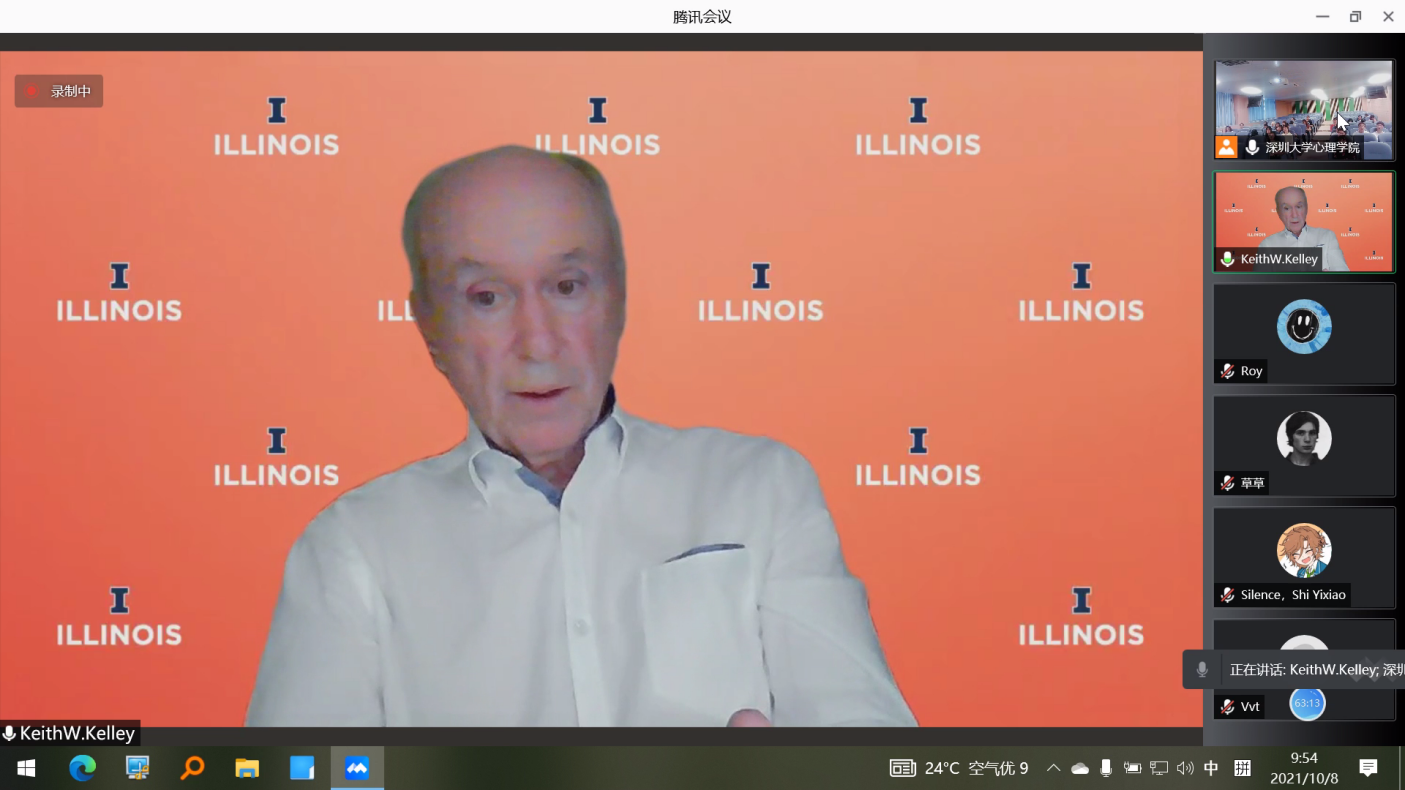Click muted microphone icon next to Roy
The height and width of the screenshot is (790, 1405).
pyautogui.click(x=1227, y=371)
